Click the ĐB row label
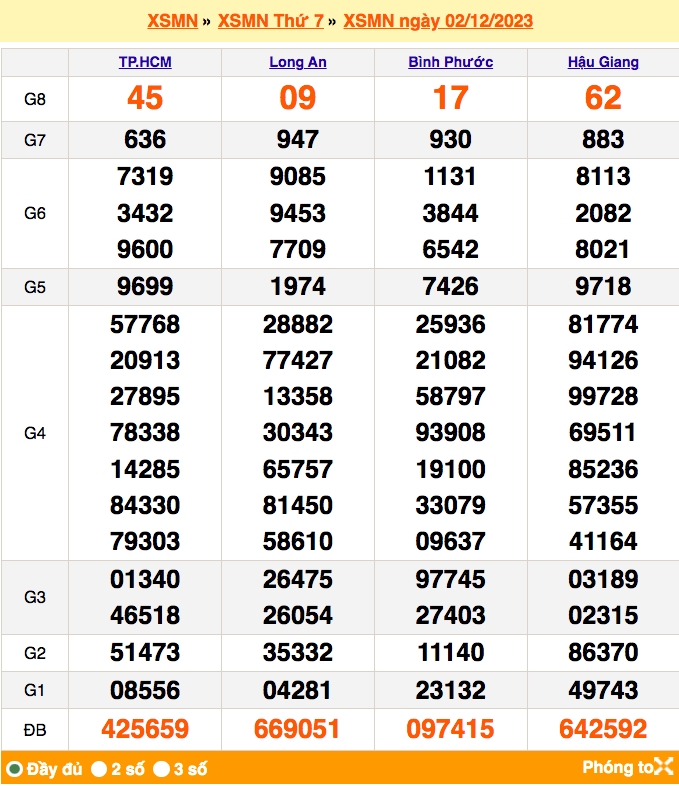 coord(35,730)
